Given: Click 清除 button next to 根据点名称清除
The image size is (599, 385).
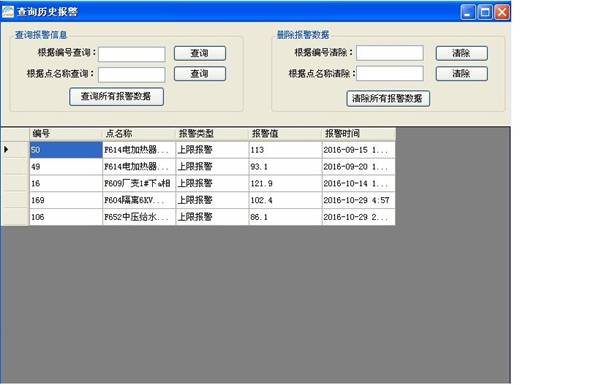Looking at the screenshot, I should coord(461,74).
